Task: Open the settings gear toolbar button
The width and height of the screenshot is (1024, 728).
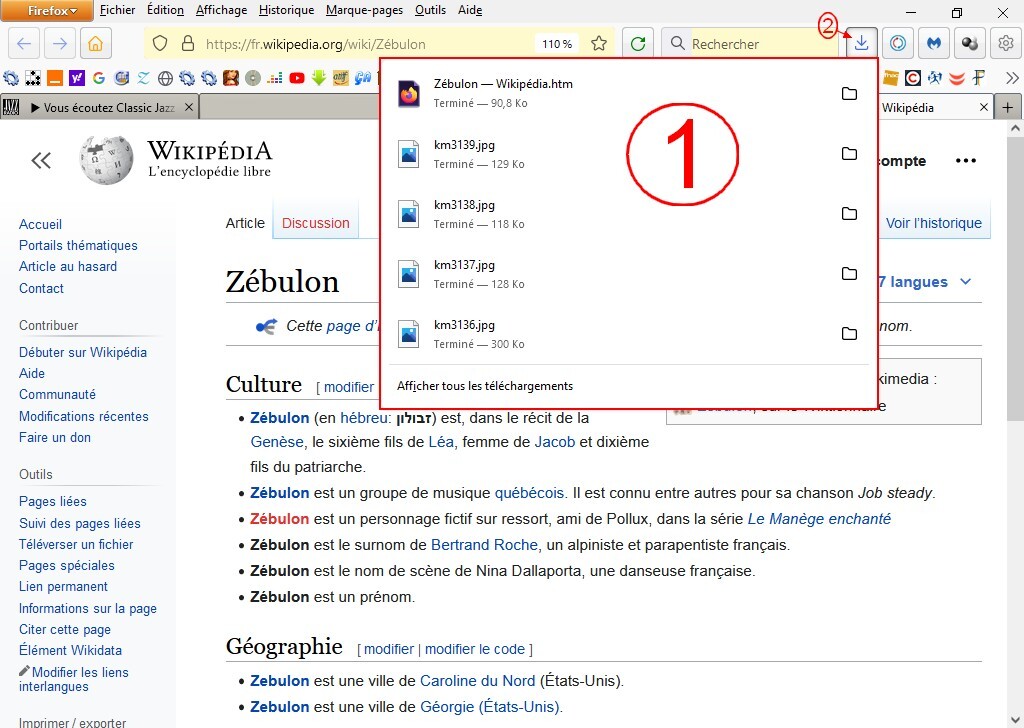Action: click(1006, 43)
